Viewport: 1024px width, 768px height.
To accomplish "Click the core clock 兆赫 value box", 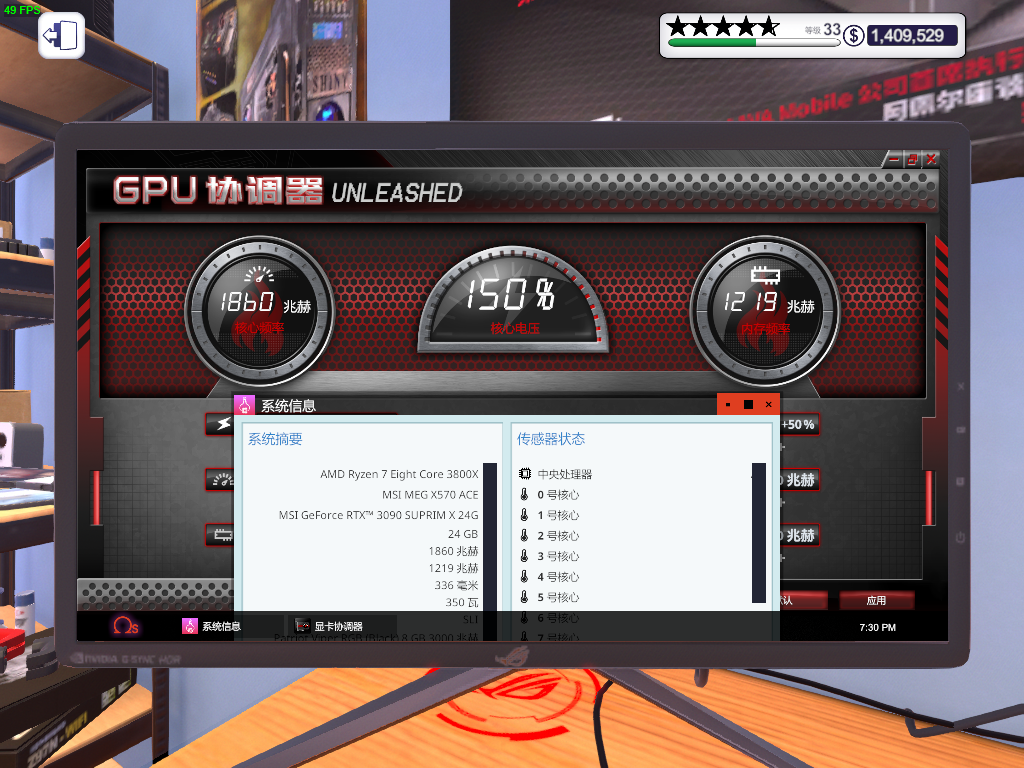I will click(x=799, y=480).
